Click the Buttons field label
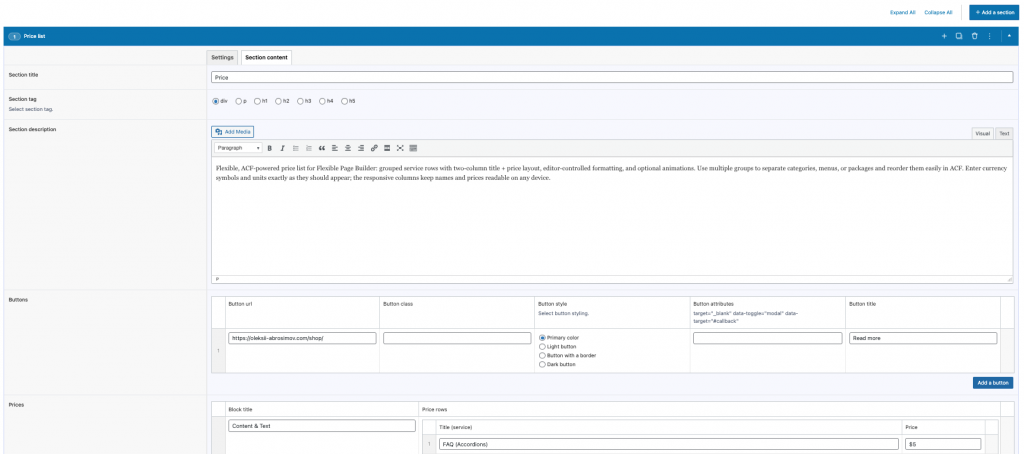 pyautogui.click(x=18, y=300)
